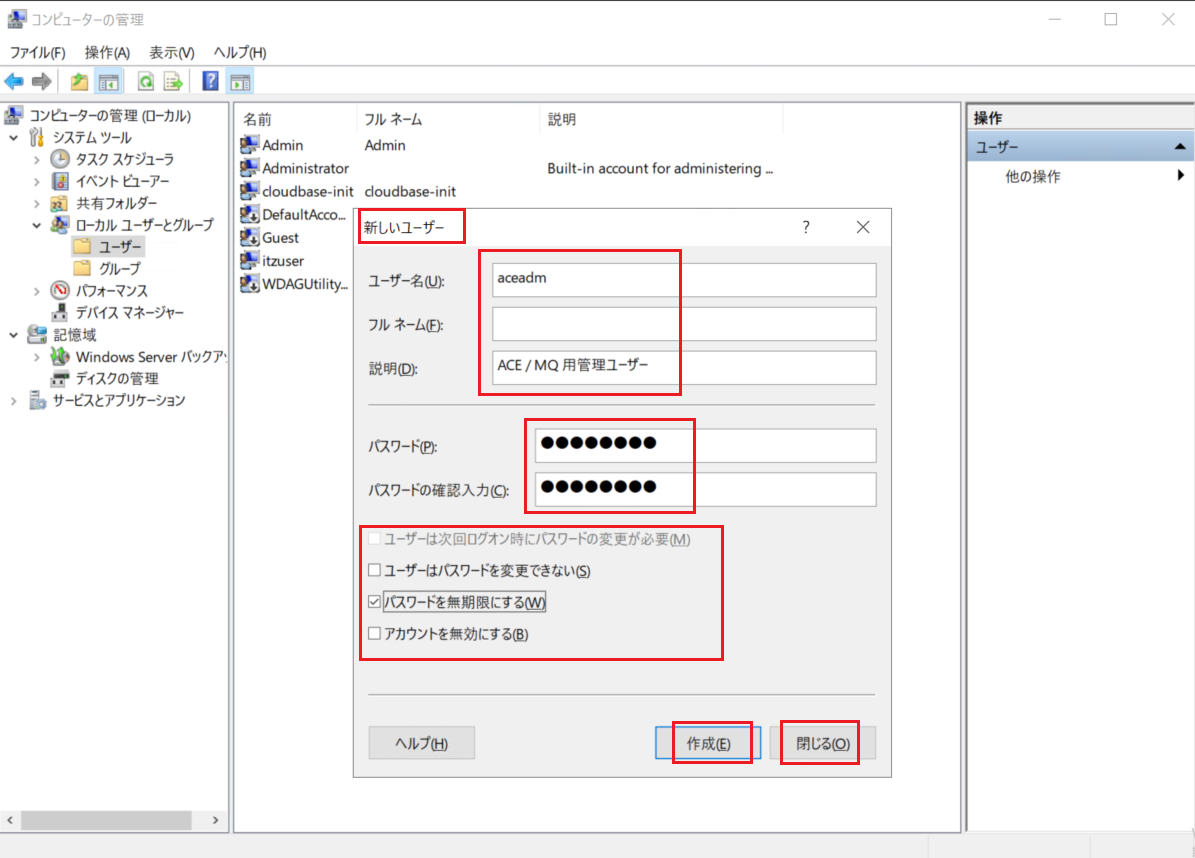Click the 作成(E) create button
The width and height of the screenshot is (1195, 858).
pyautogui.click(x=708, y=743)
